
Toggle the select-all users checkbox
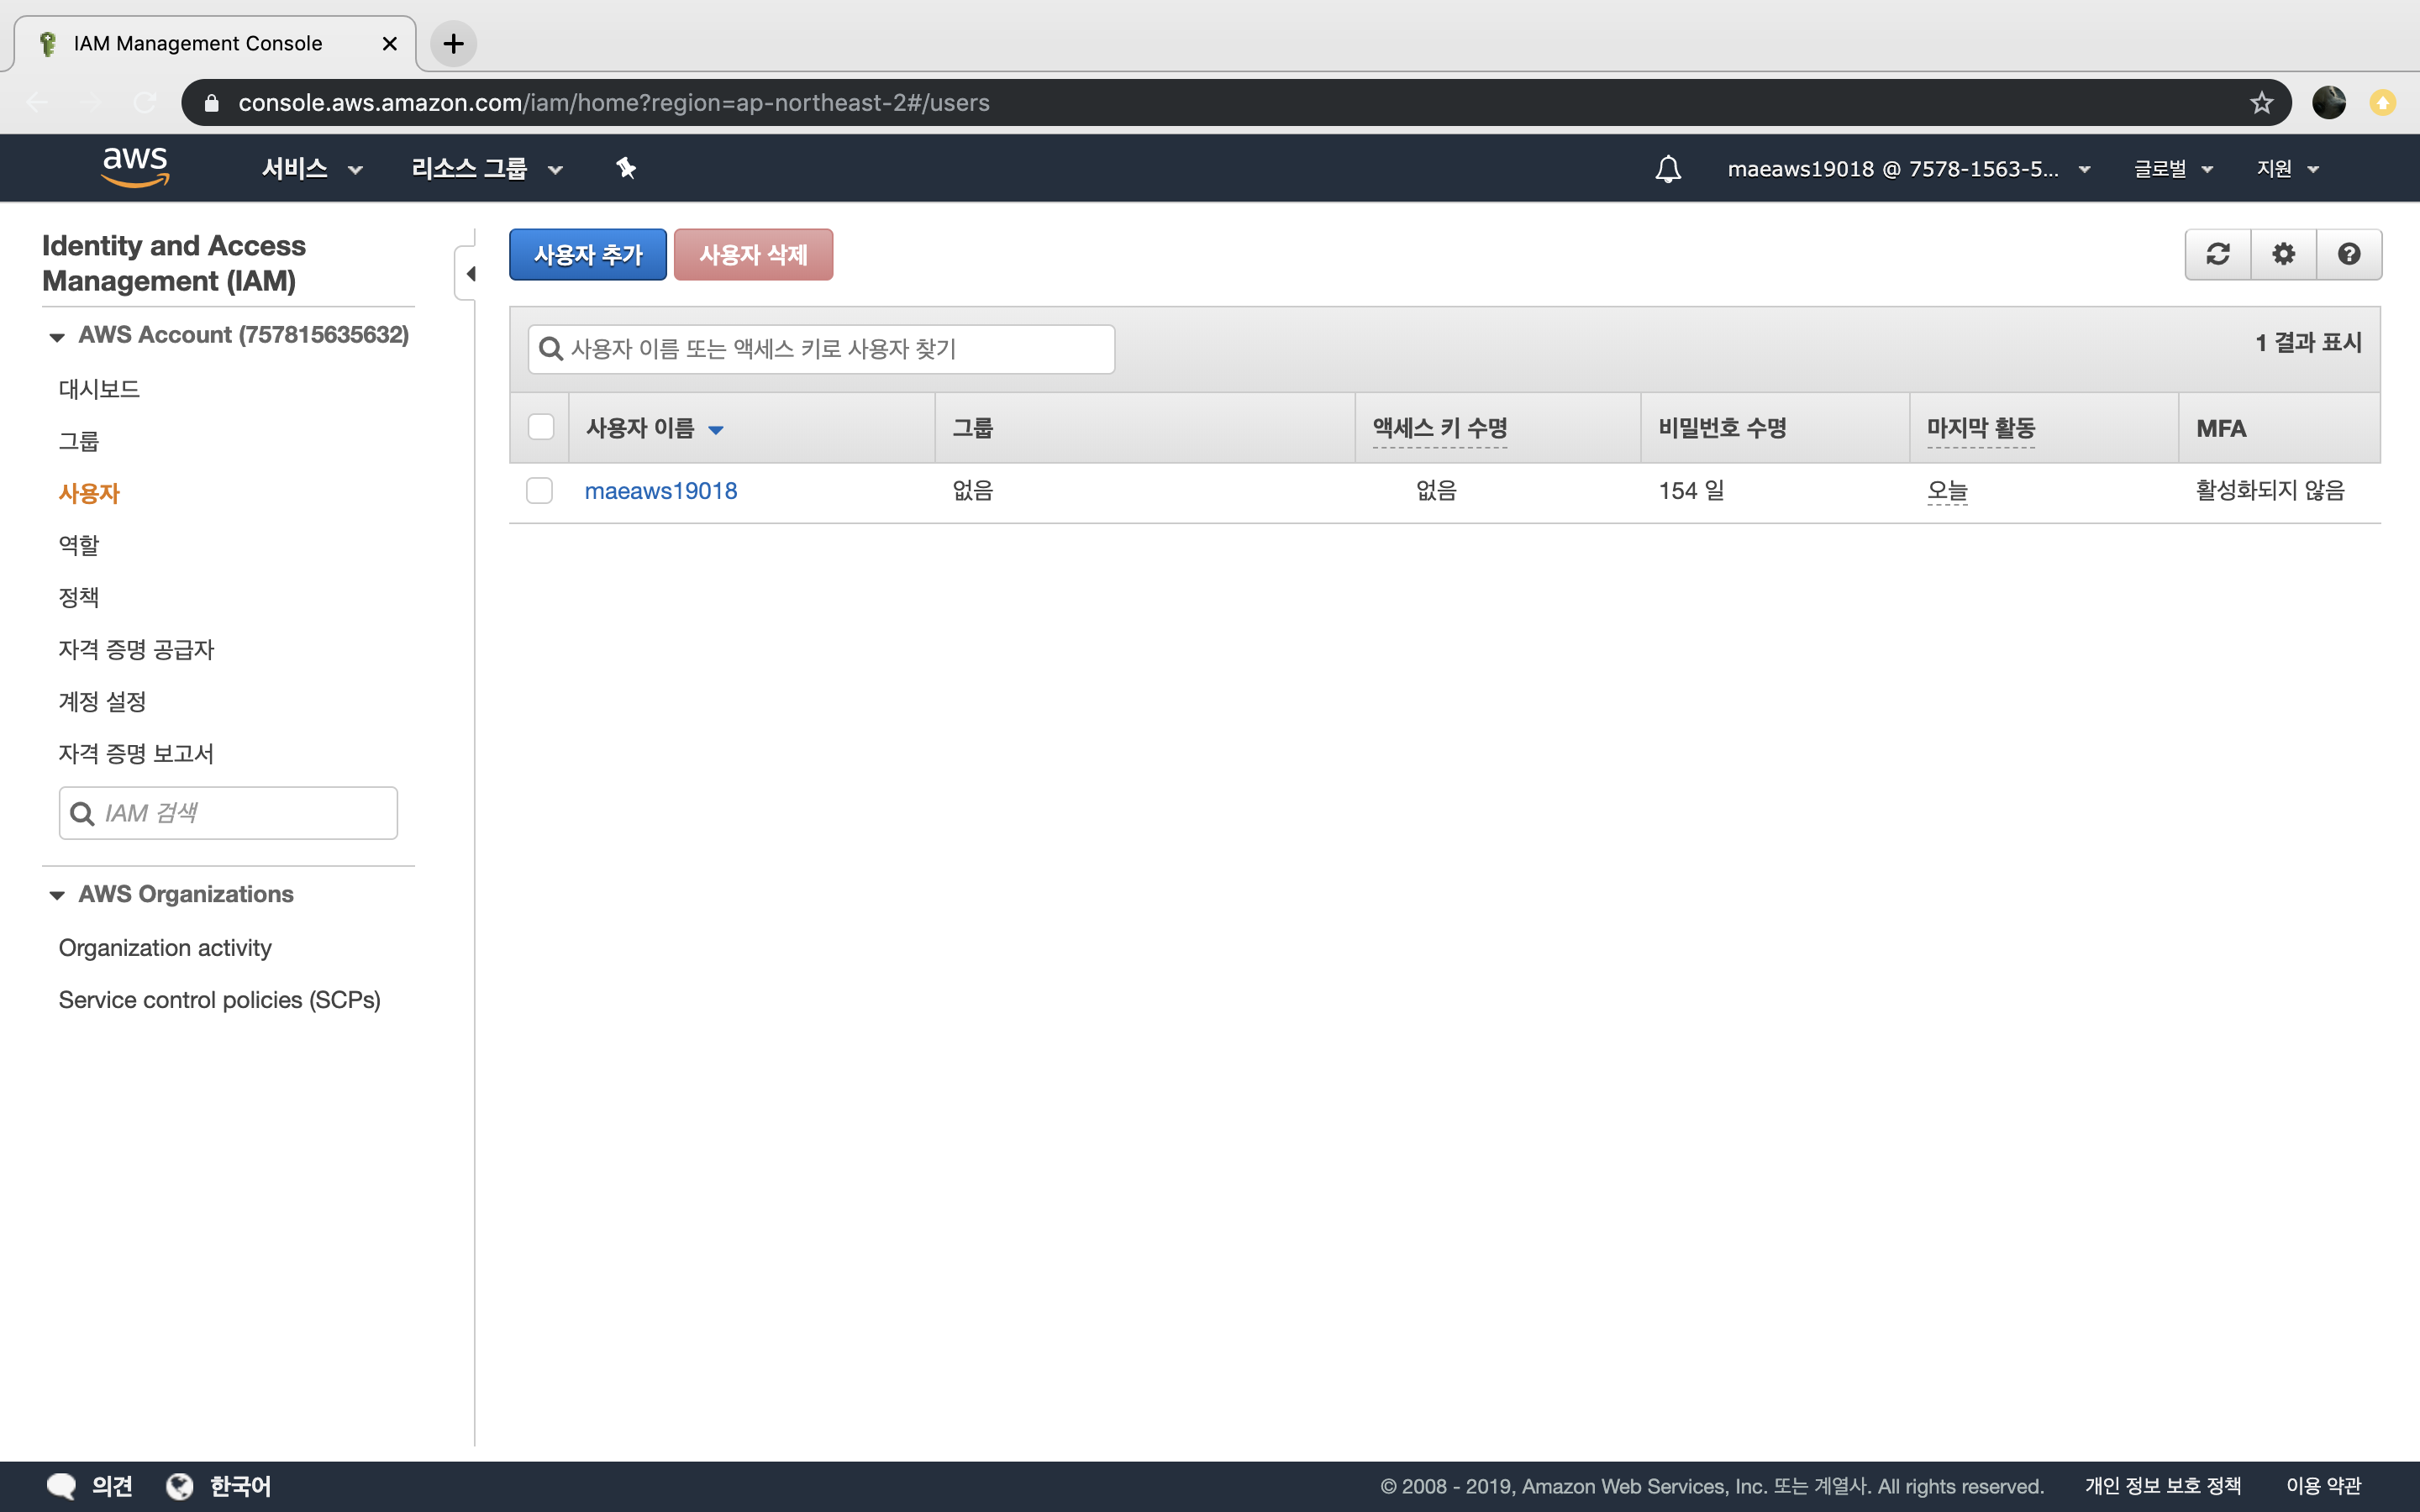pyautogui.click(x=540, y=427)
